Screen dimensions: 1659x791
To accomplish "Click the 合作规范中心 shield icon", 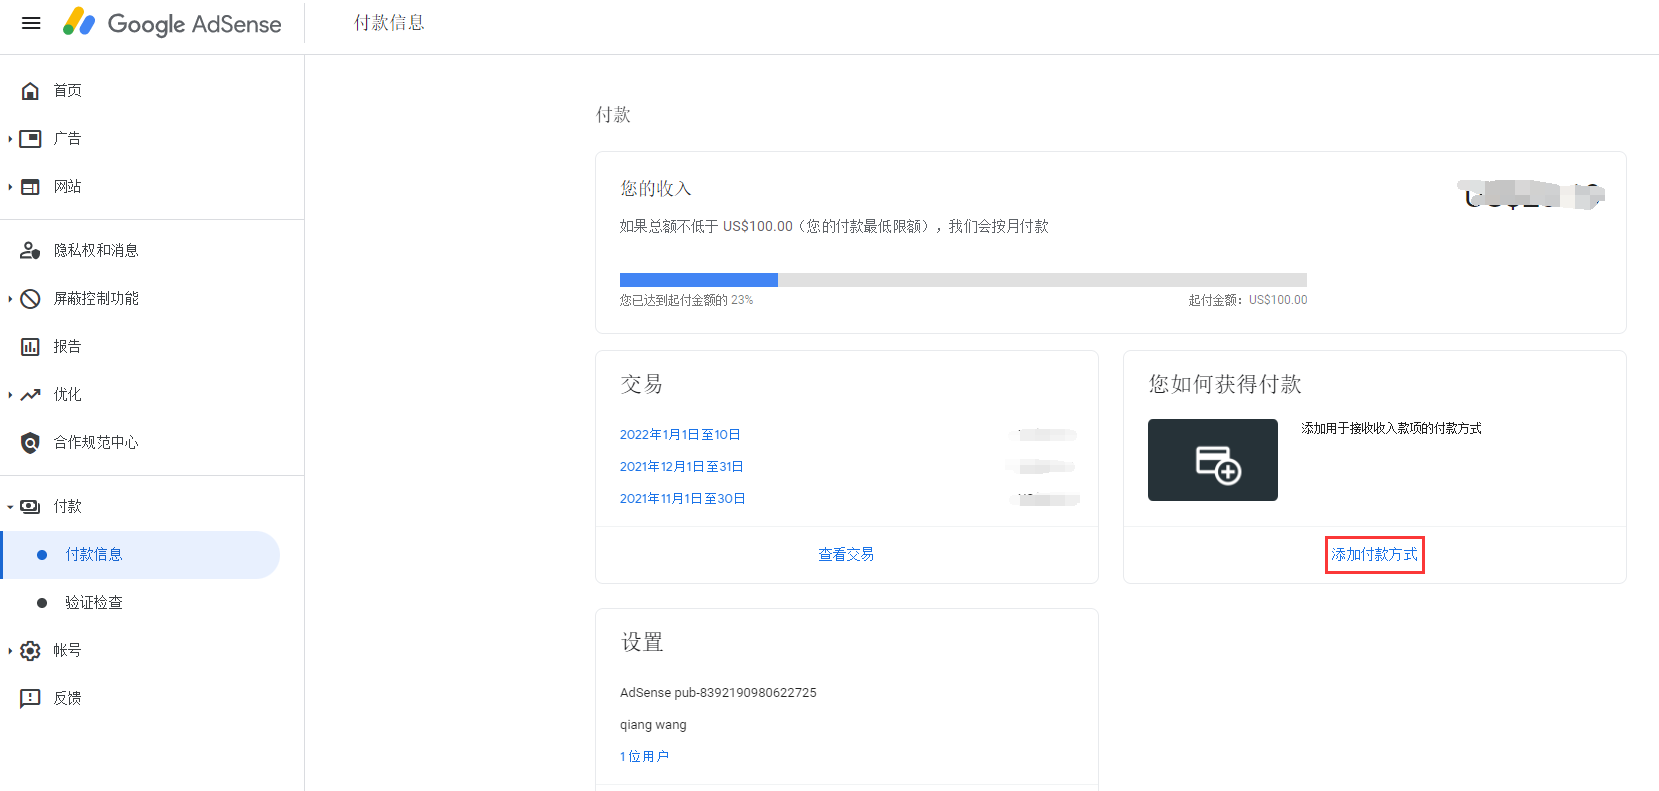I will click(x=31, y=443).
